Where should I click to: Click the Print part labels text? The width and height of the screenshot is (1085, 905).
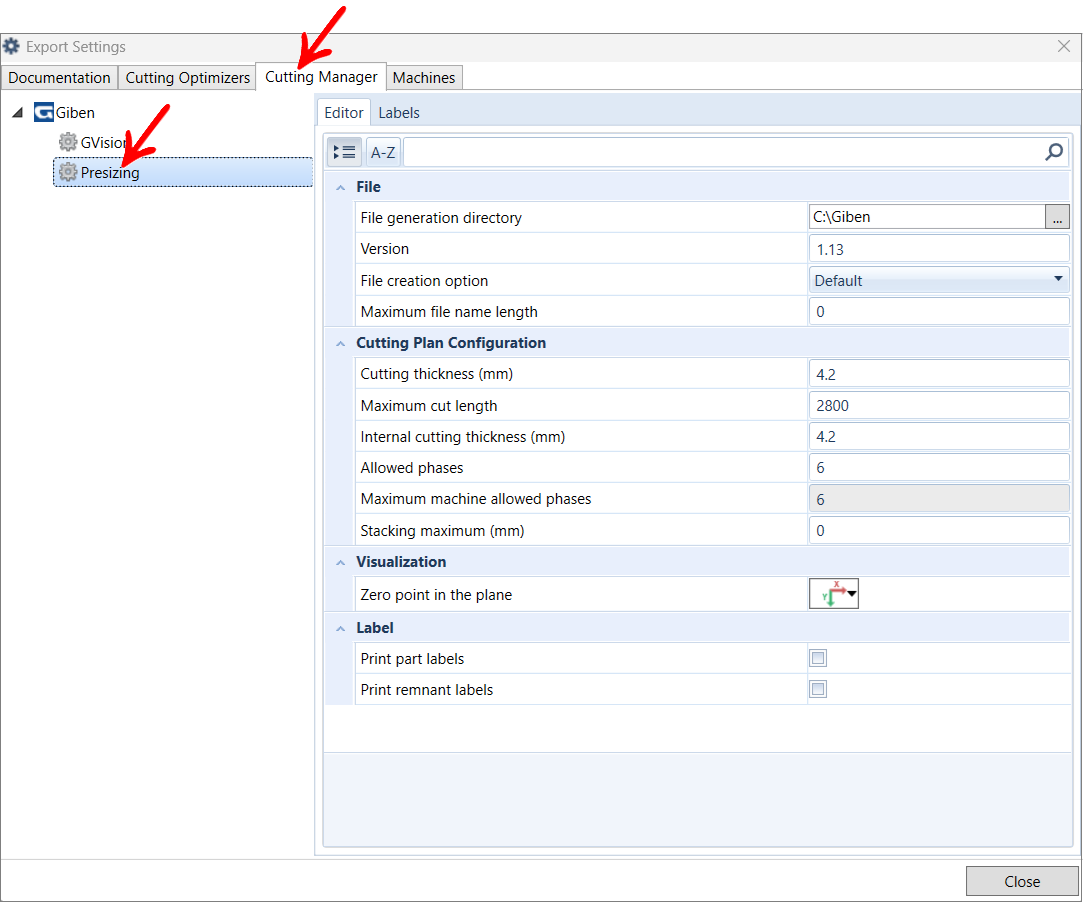tap(412, 659)
